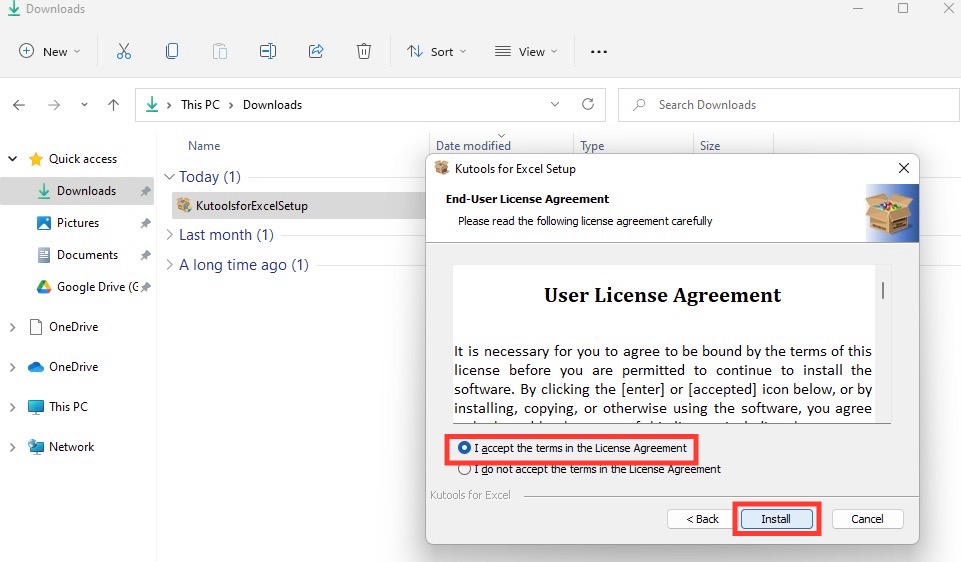Select I accept the terms radio button
The height and width of the screenshot is (562, 961).
pos(464,448)
